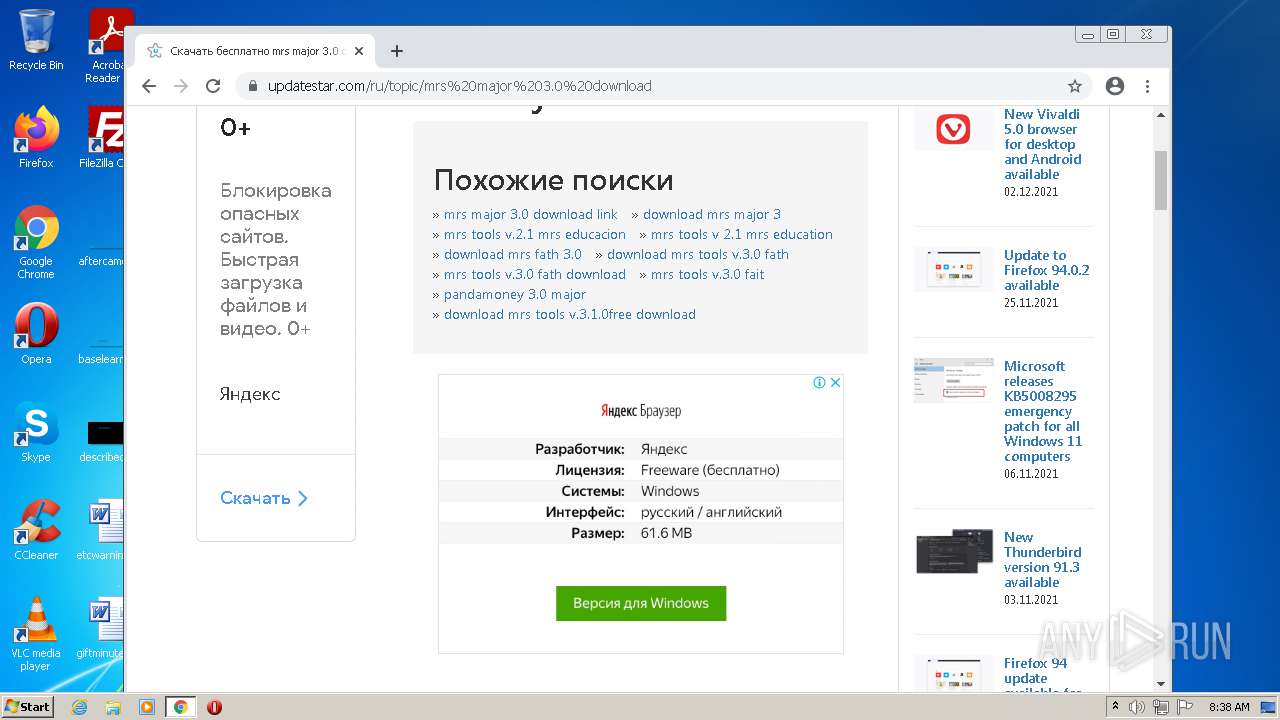Launch Google Chrome desktop shortcut

36,242
